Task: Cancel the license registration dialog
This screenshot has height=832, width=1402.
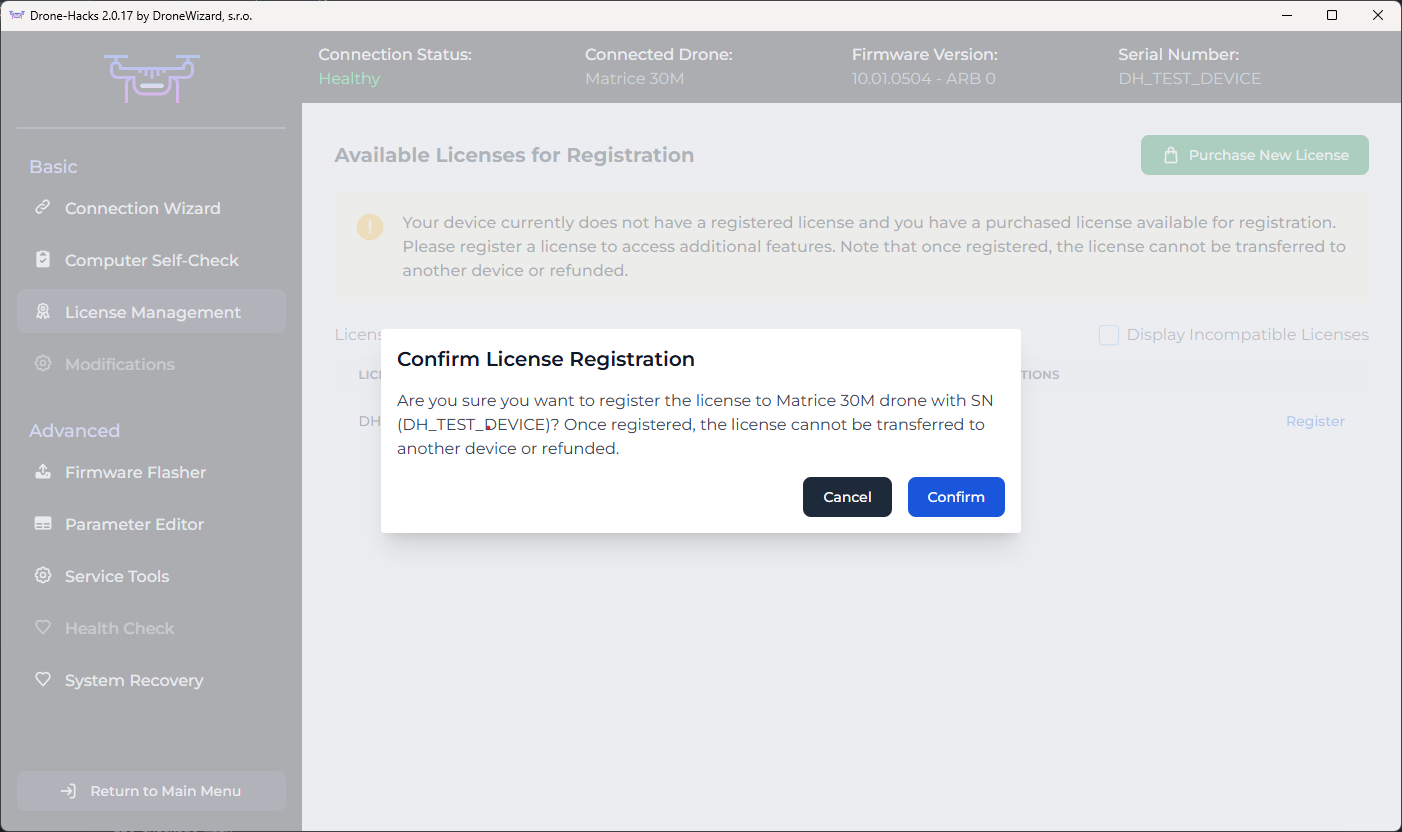Action: (x=846, y=497)
